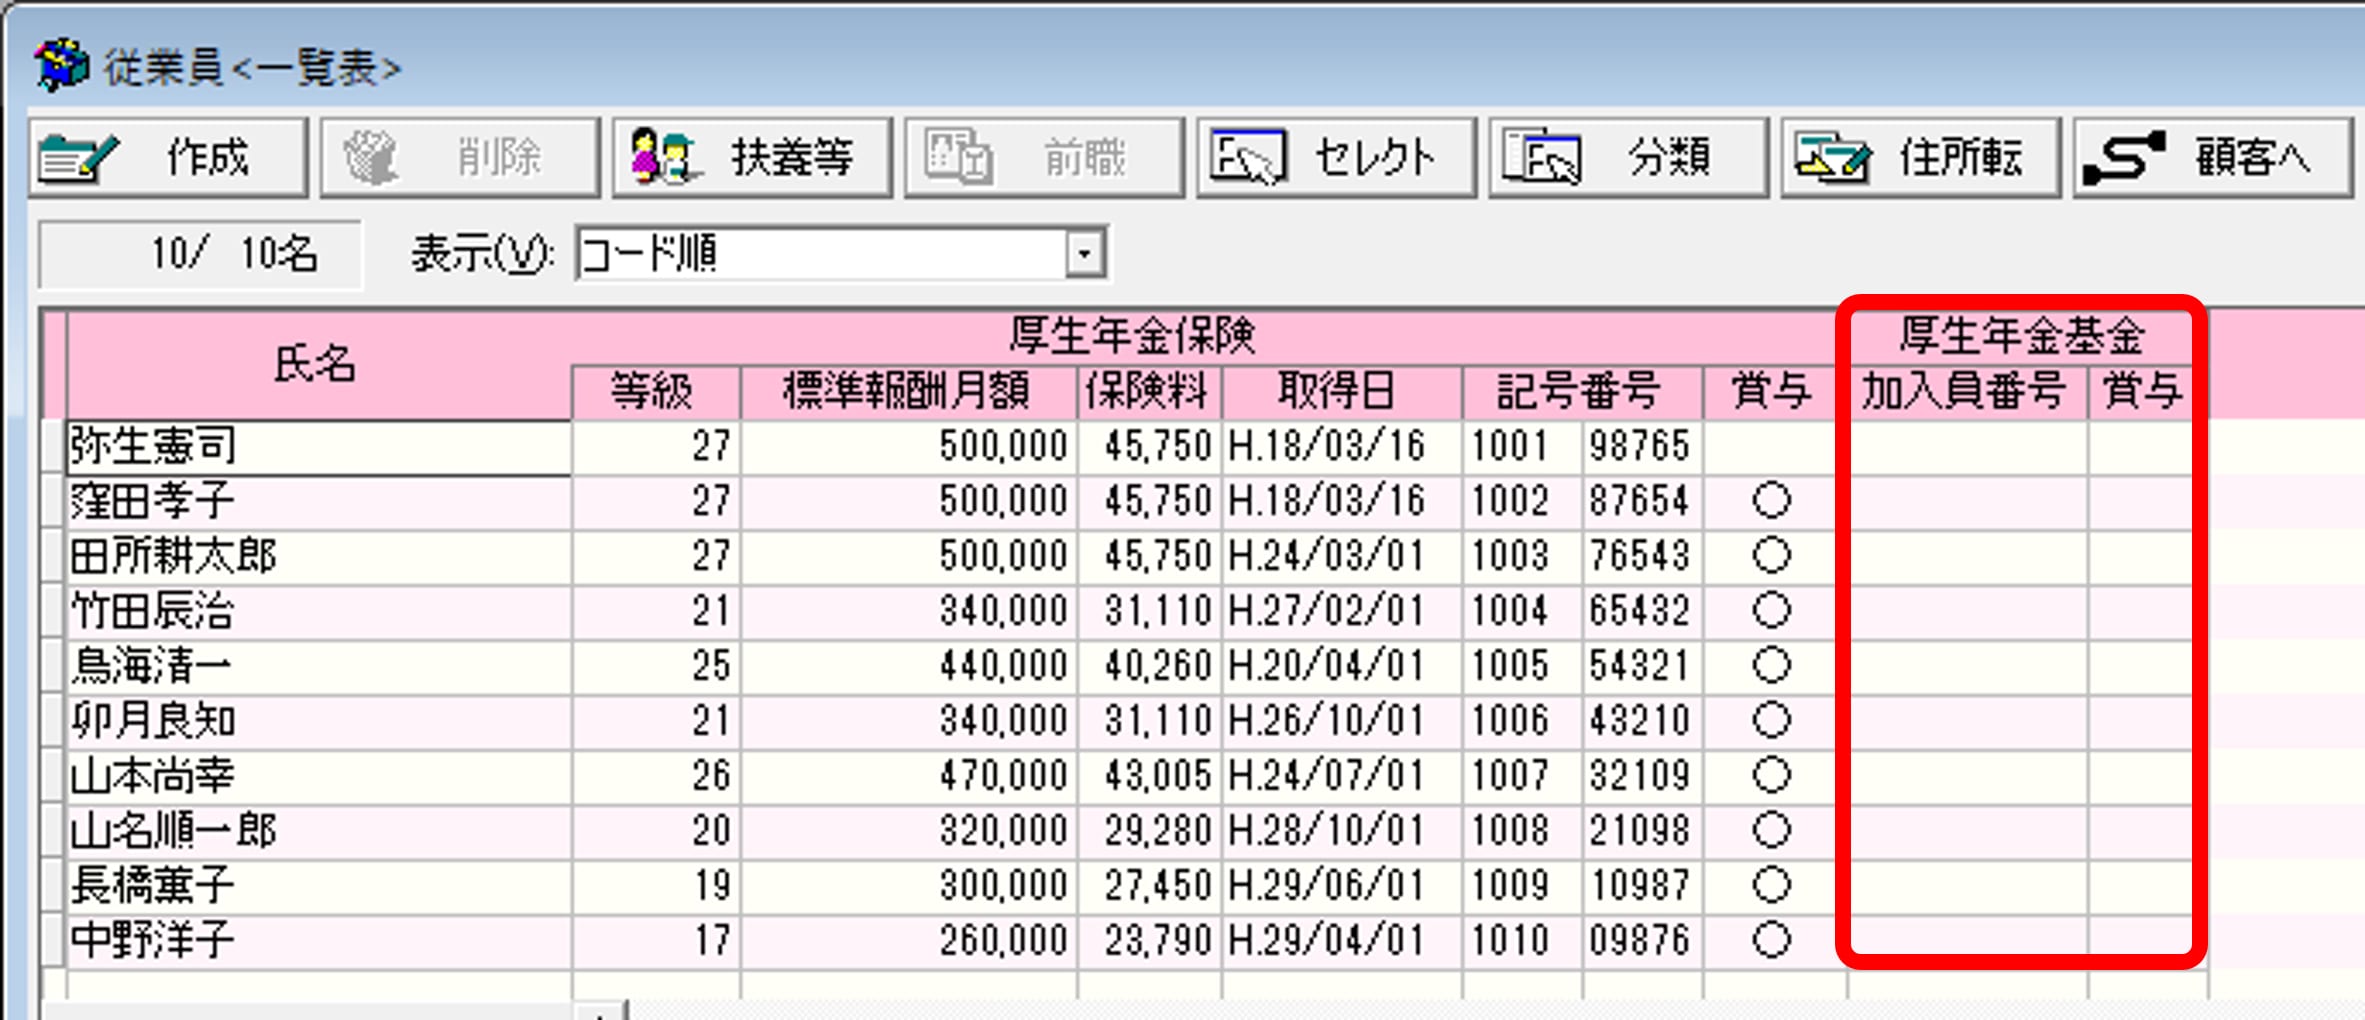Click the 顧客へ export icon
2365x1020 pixels.
[x=2124, y=158]
